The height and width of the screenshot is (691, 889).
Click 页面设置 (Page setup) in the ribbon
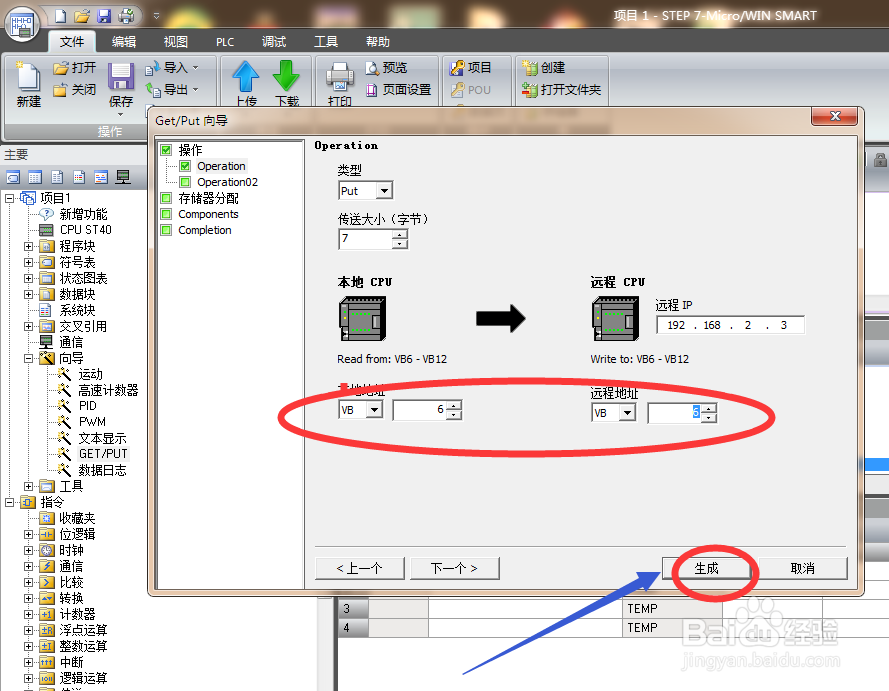[x=398, y=90]
